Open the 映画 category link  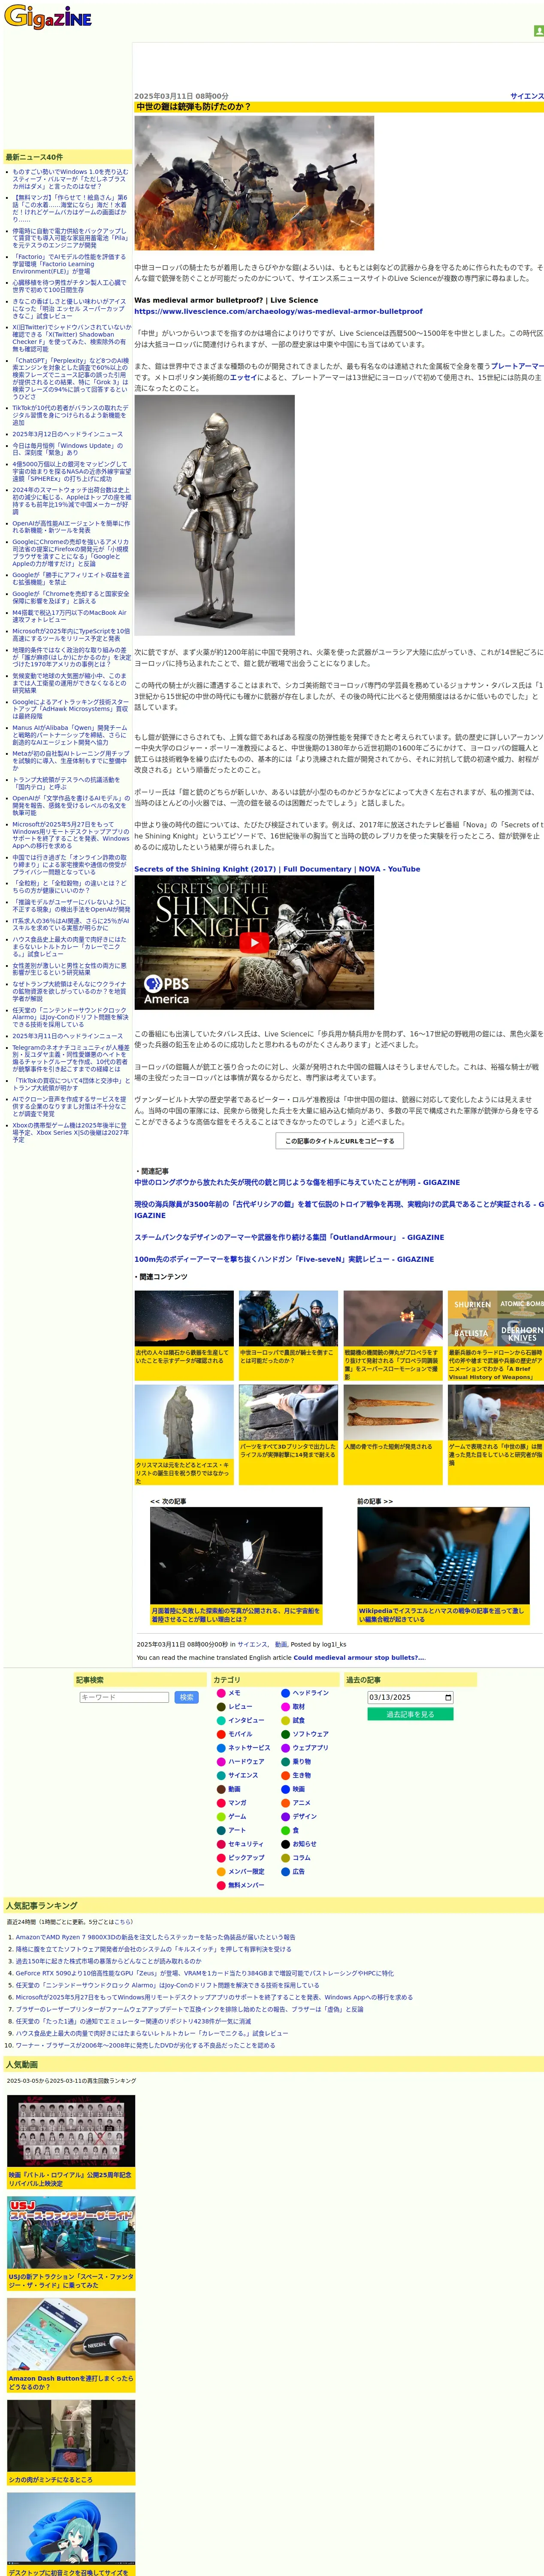(x=299, y=1789)
